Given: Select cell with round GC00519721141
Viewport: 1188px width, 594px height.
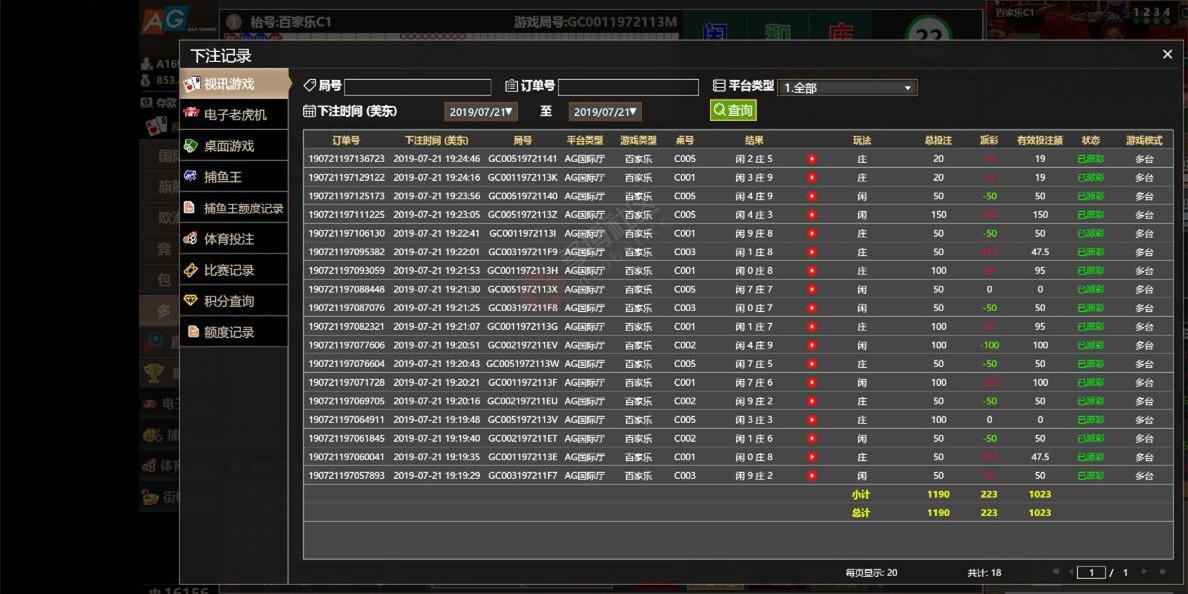Looking at the screenshot, I should click(522, 159).
